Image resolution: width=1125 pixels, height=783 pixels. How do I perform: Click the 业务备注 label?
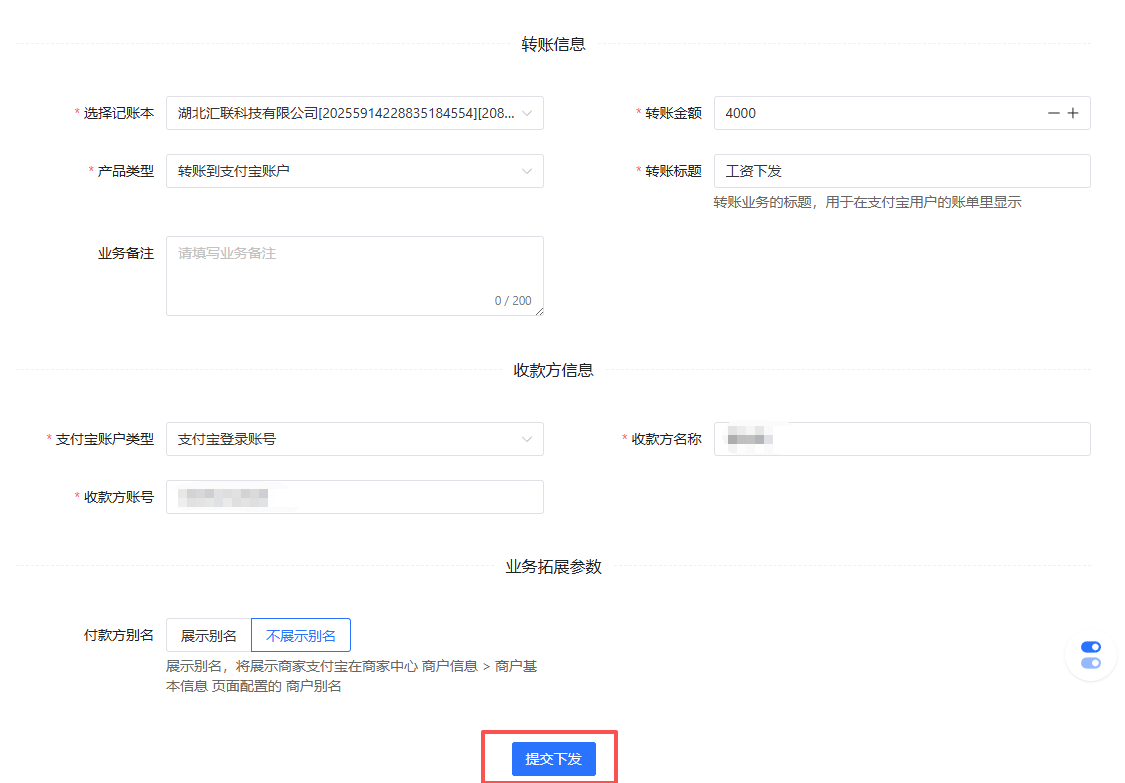[126, 253]
